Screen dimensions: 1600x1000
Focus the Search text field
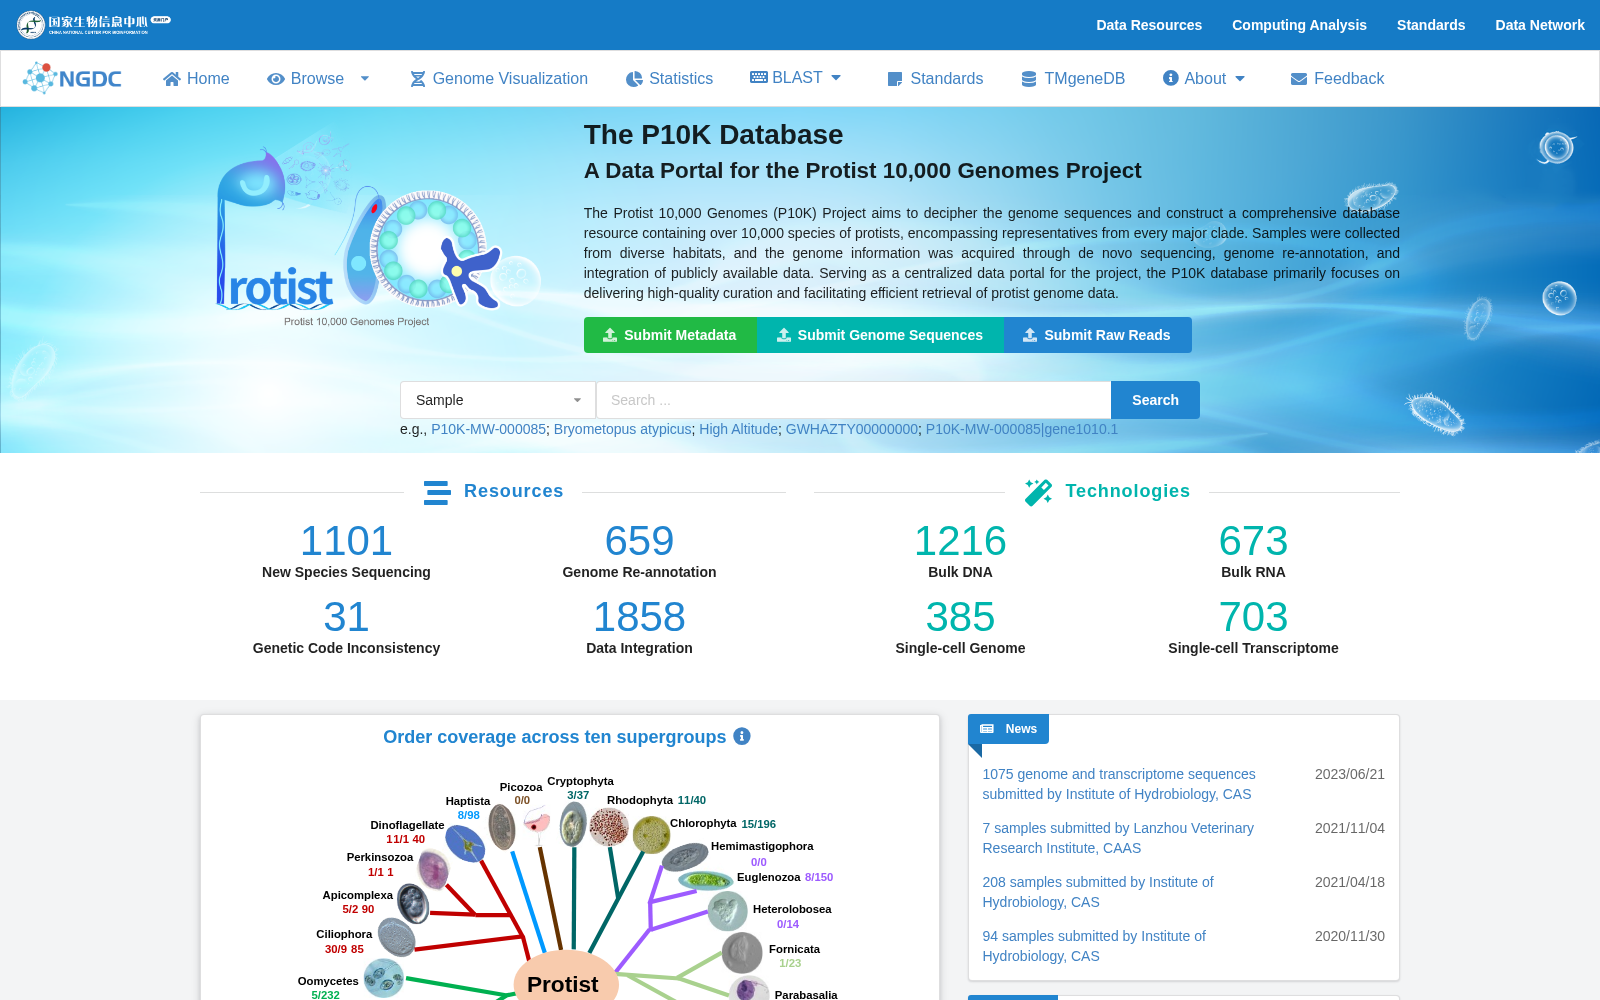tap(853, 400)
